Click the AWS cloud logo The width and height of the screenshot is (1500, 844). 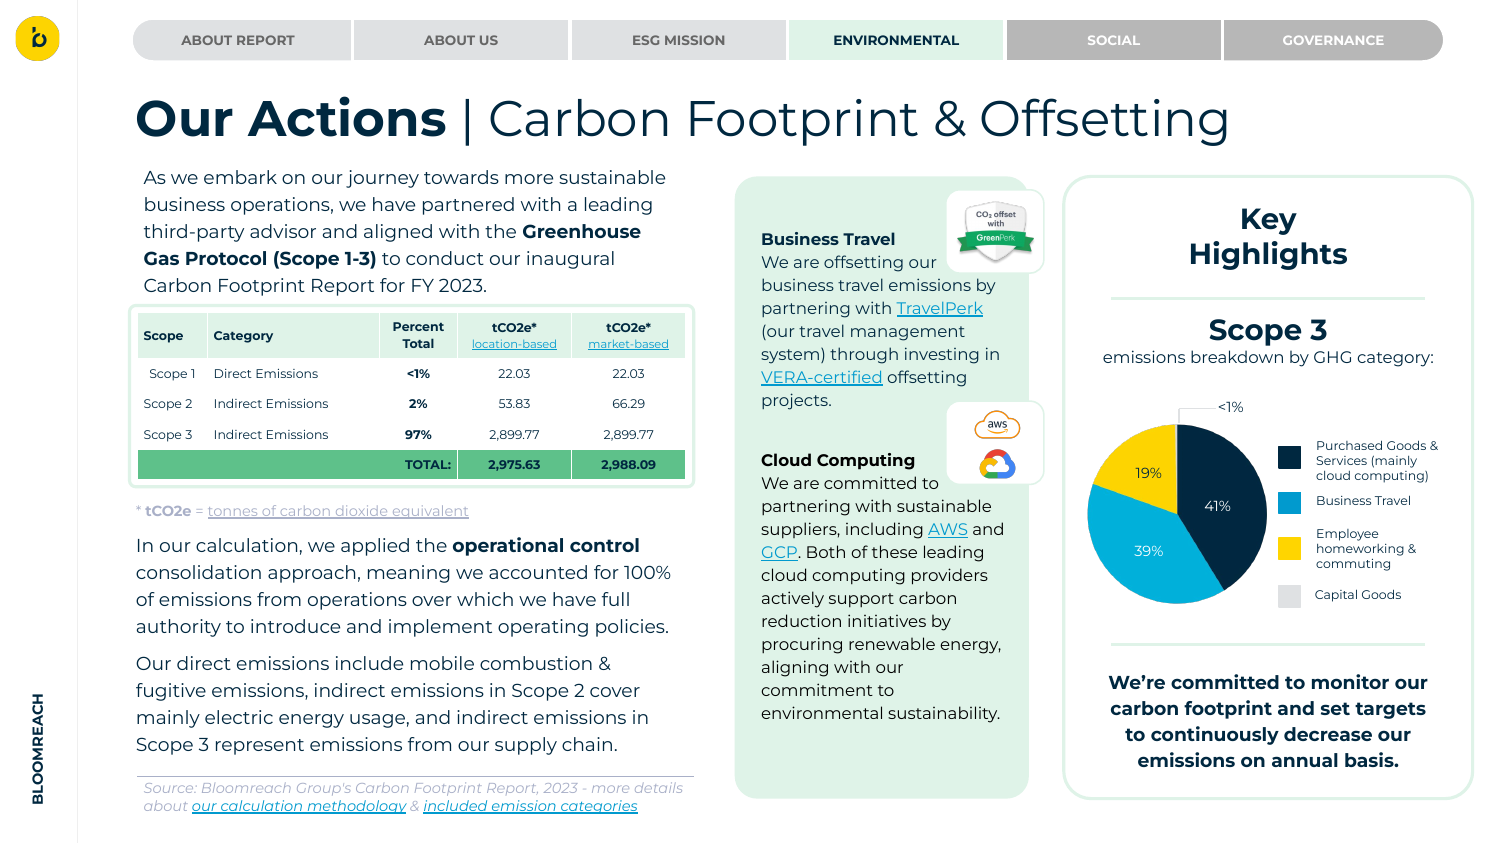[997, 425]
